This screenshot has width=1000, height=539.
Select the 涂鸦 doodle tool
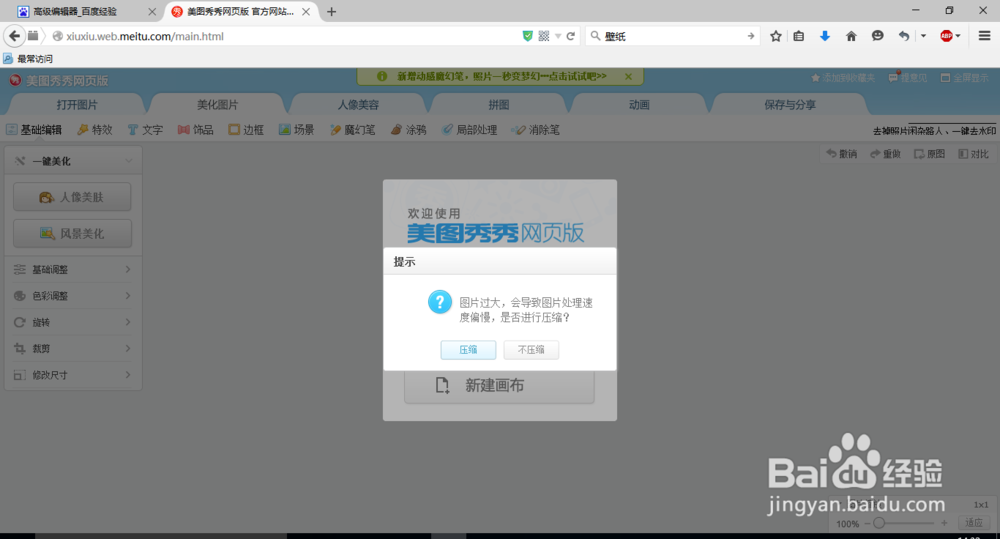point(408,129)
